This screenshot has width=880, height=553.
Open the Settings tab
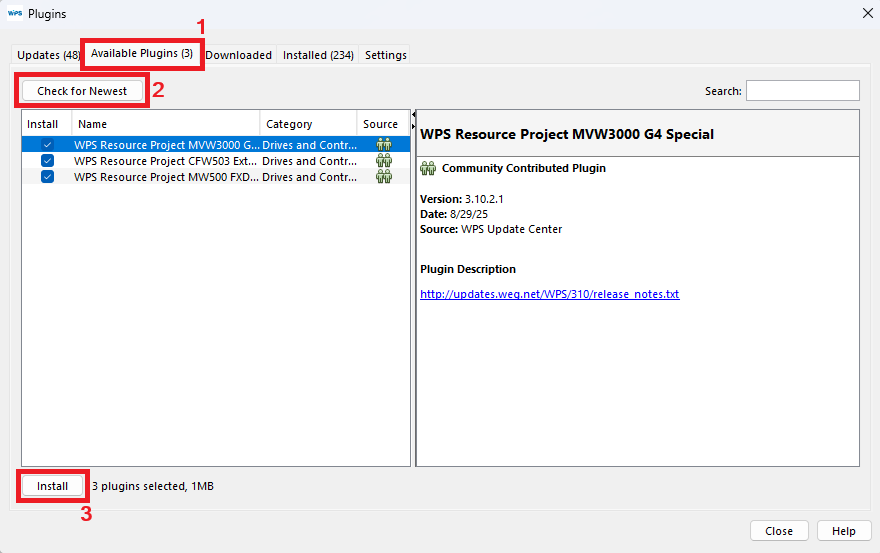pyautogui.click(x=385, y=55)
